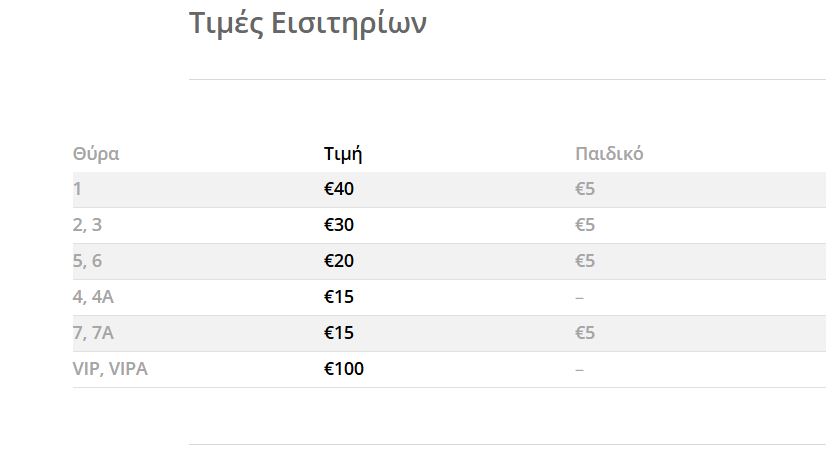The image size is (838, 455).
Task: Click the €5 child price for gates 5, 6
Action: [585, 261]
